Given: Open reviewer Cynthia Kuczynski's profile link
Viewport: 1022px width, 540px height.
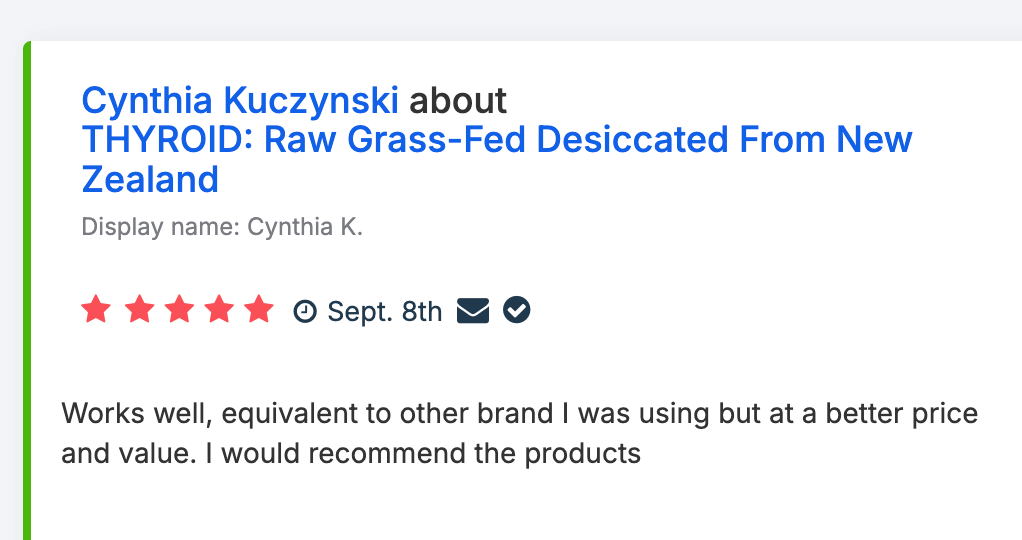Looking at the screenshot, I should pyautogui.click(x=240, y=100).
